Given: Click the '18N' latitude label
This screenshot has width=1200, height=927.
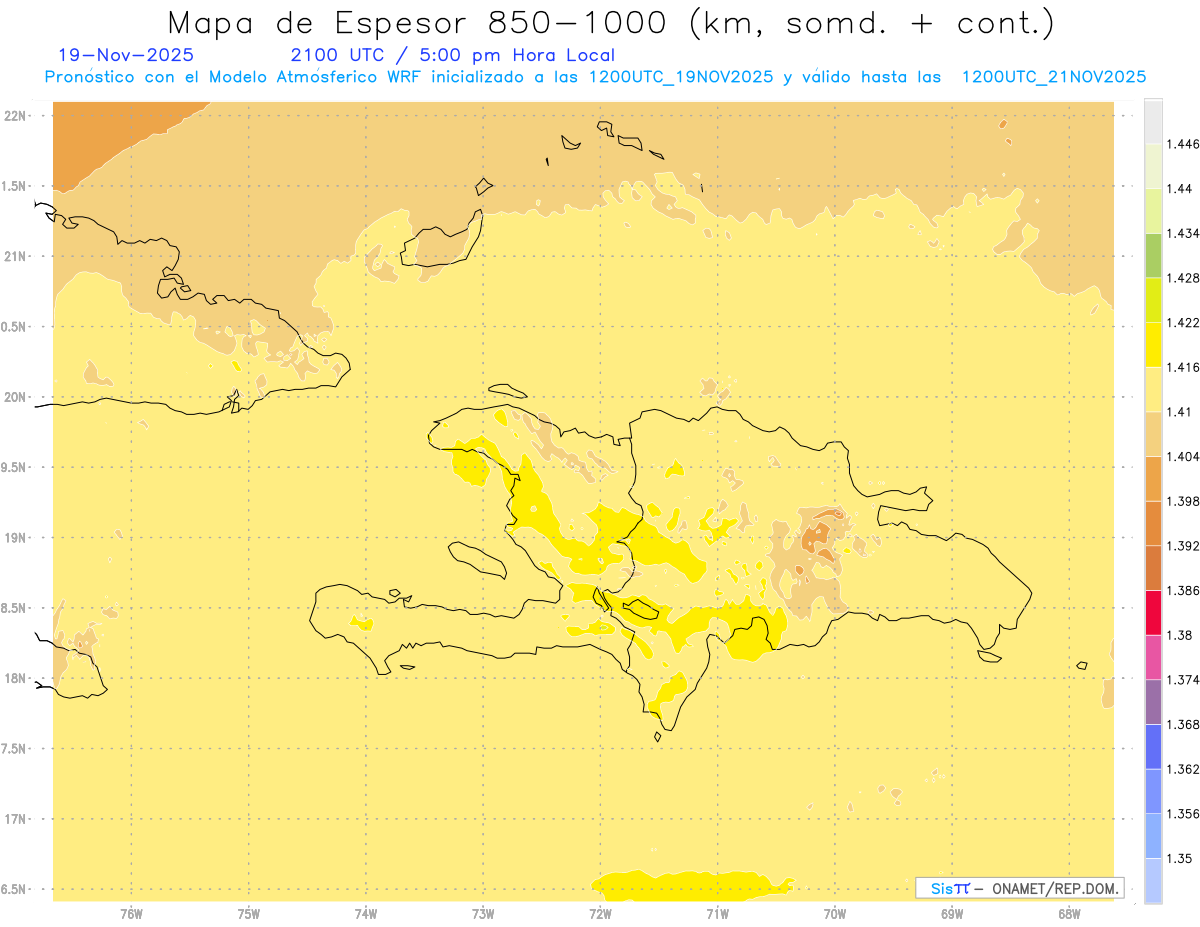Looking at the screenshot, I should (x=15, y=679).
